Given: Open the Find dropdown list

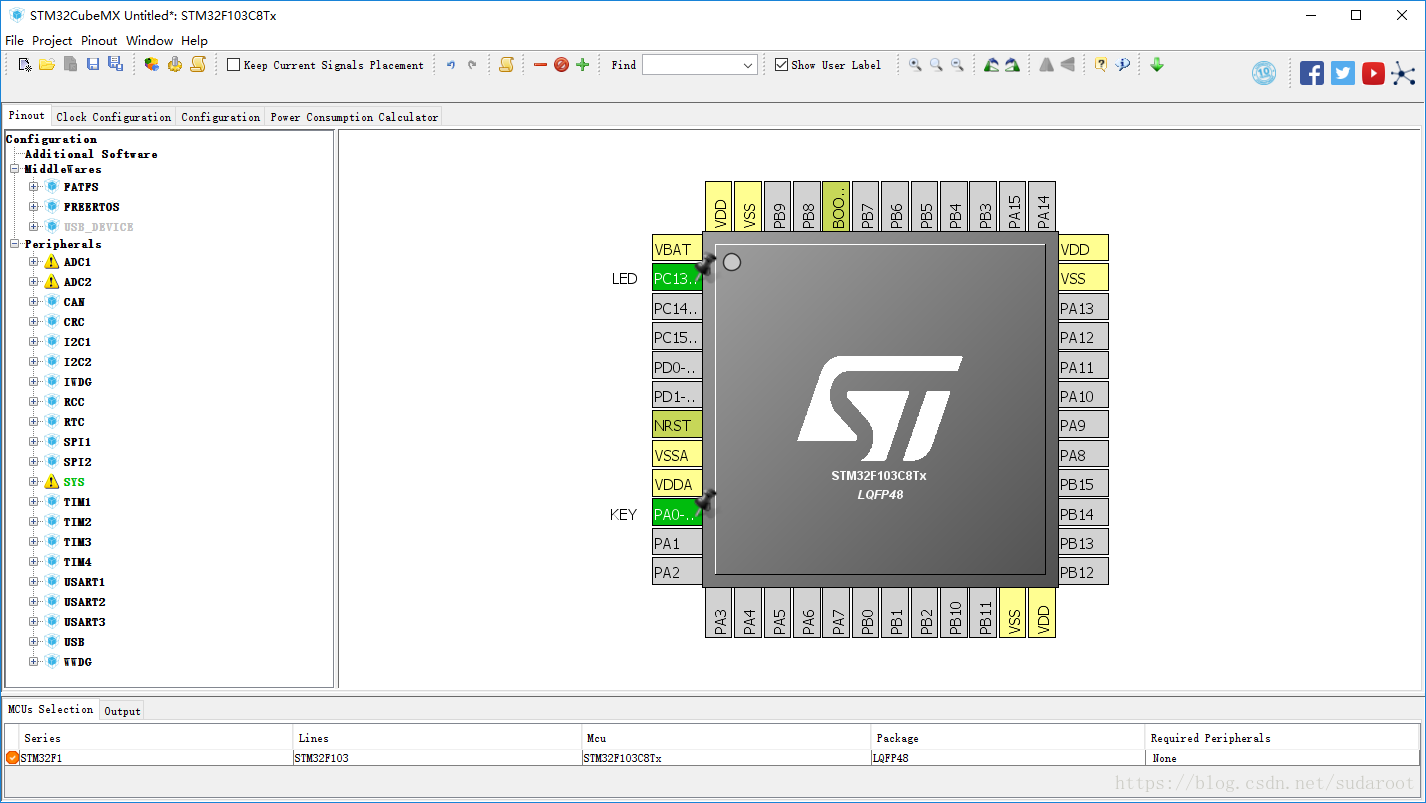Looking at the screenshot, I should click(x=748, y=65).
